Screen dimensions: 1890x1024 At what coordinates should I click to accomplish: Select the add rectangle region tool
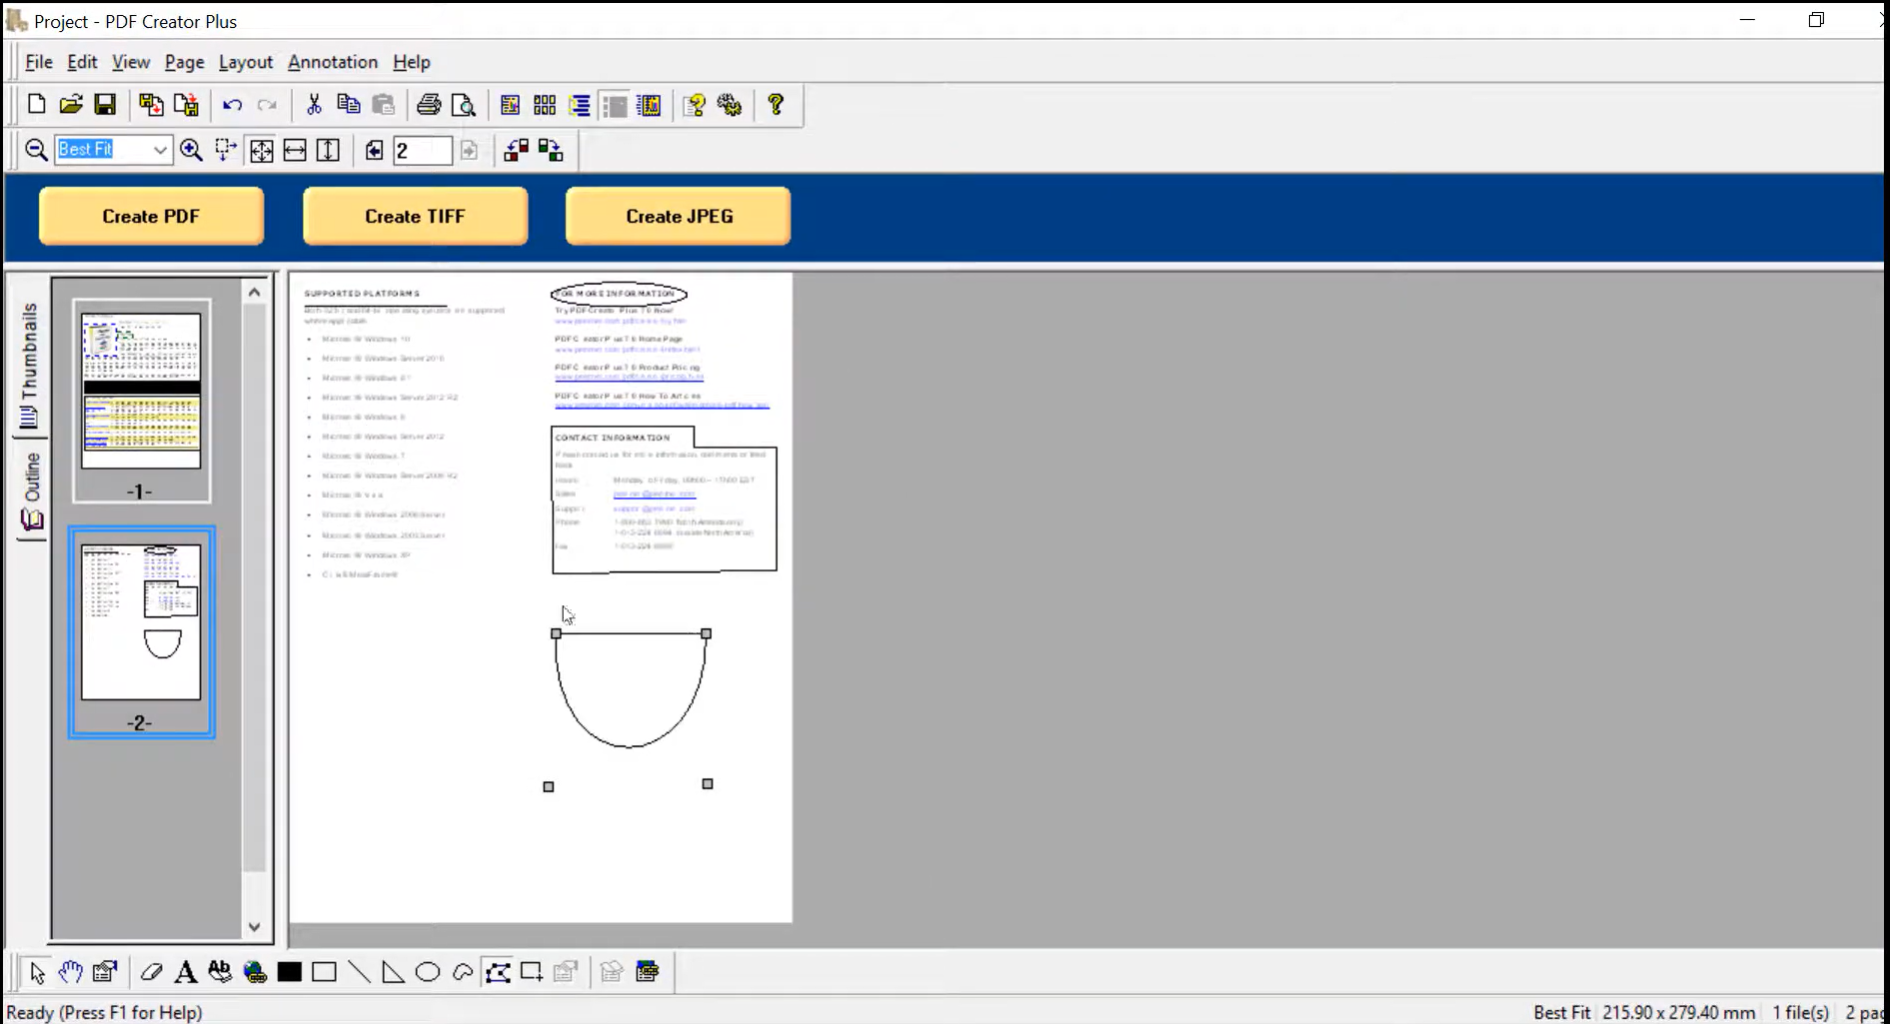[x=532, y=972]
